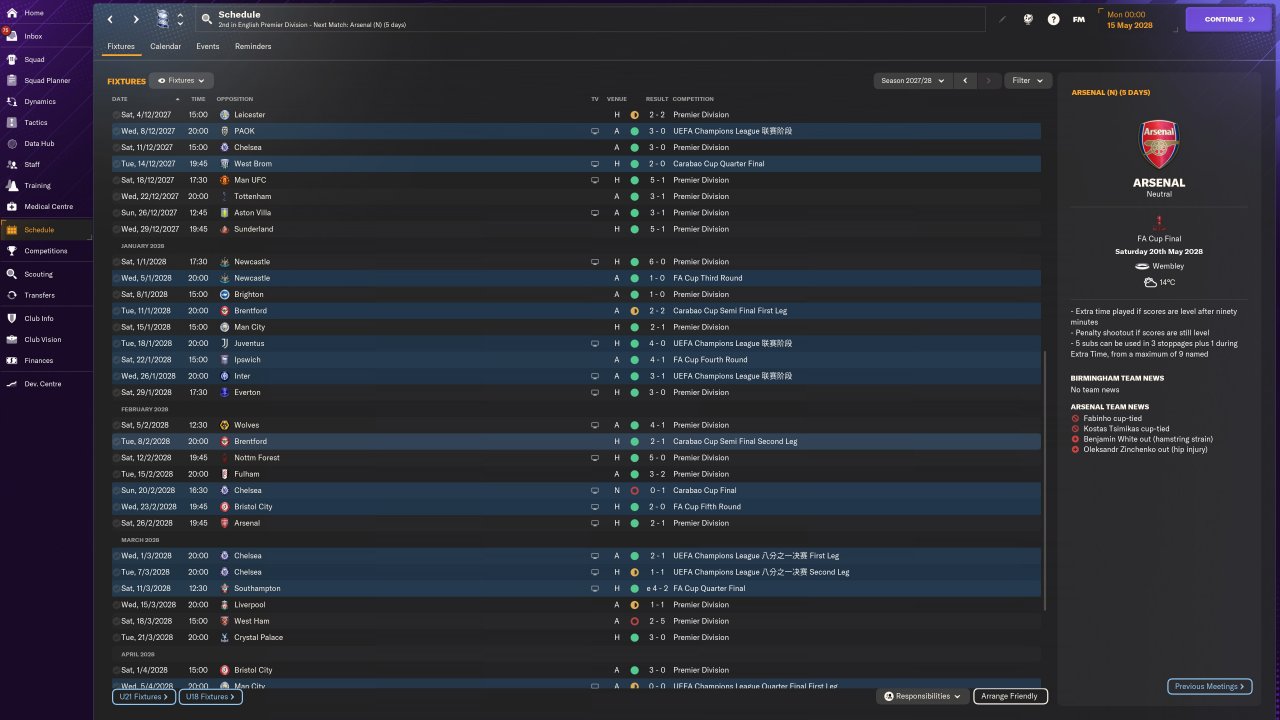Click the pencil edit icon in the top bar
The height and width of the screenshot is (720, 1280).
click(1003, 19)
